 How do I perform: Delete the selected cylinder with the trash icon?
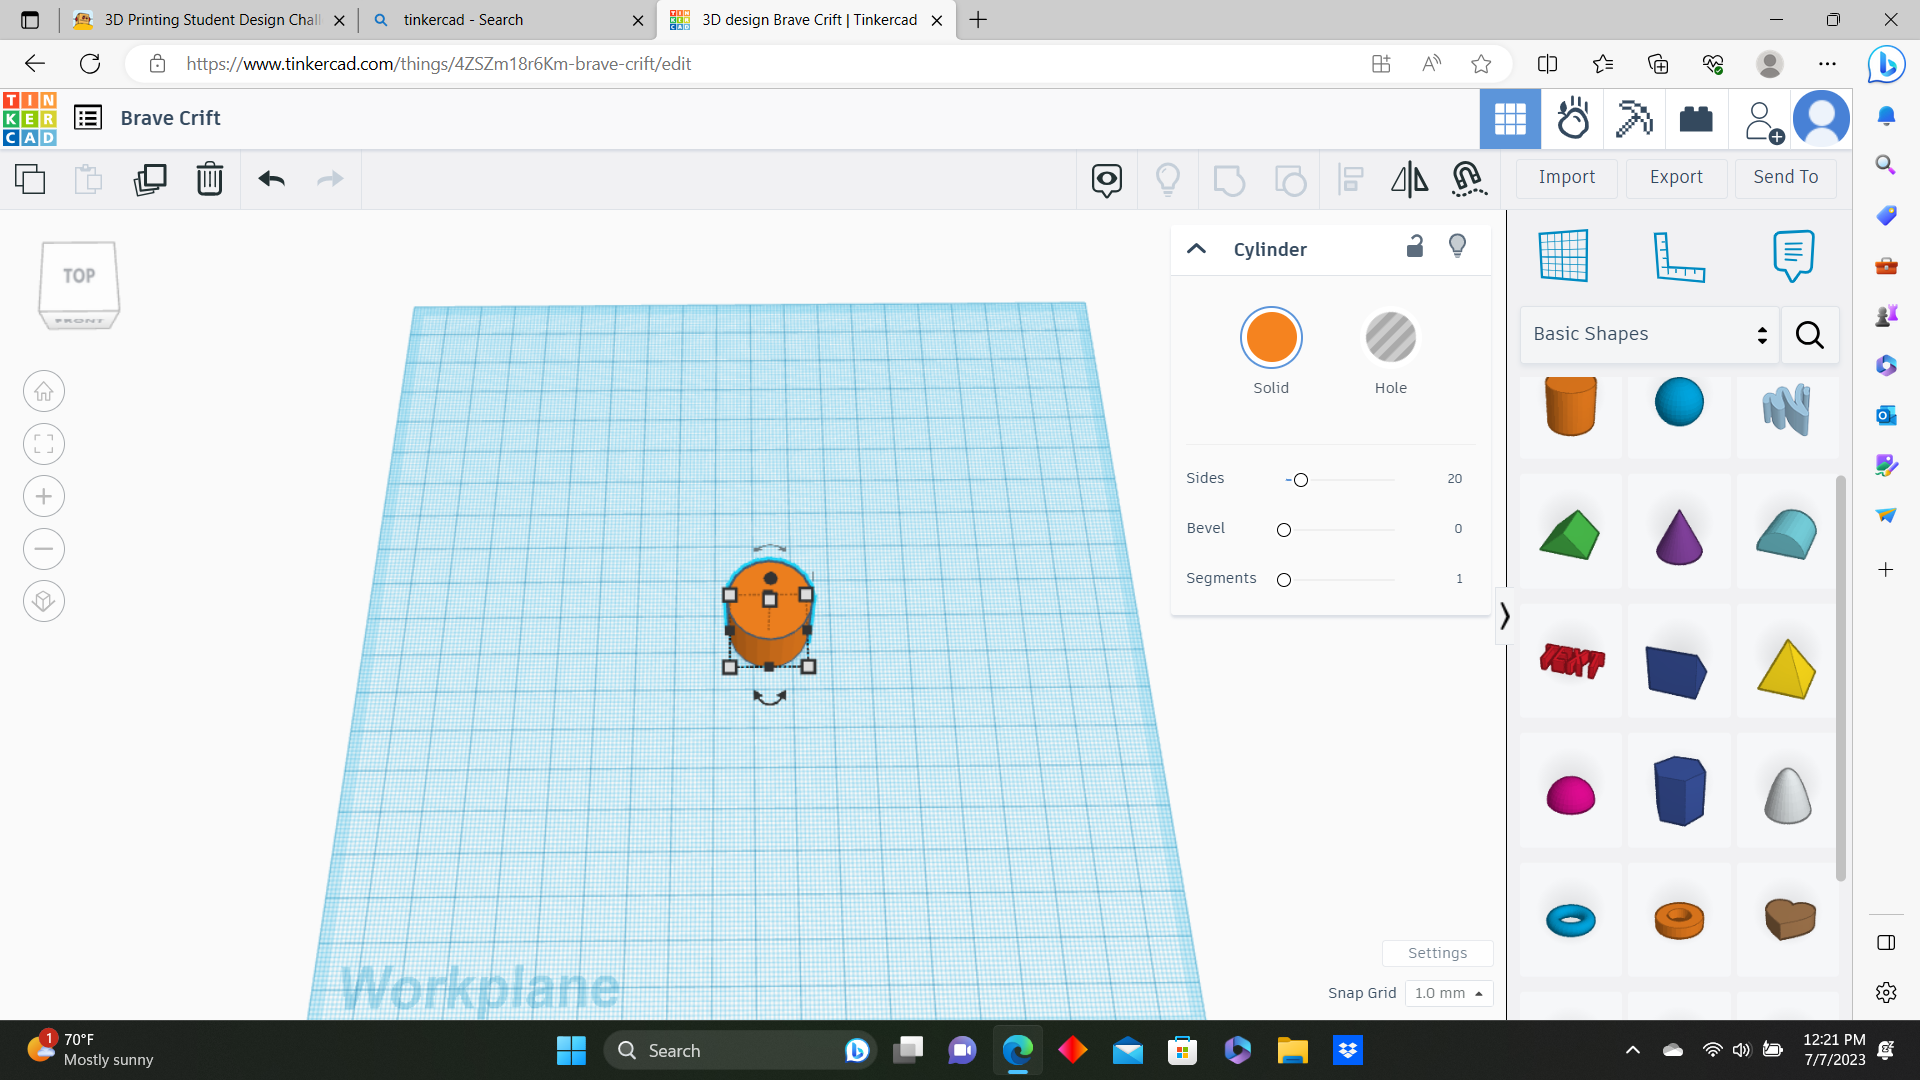[209, 179]
